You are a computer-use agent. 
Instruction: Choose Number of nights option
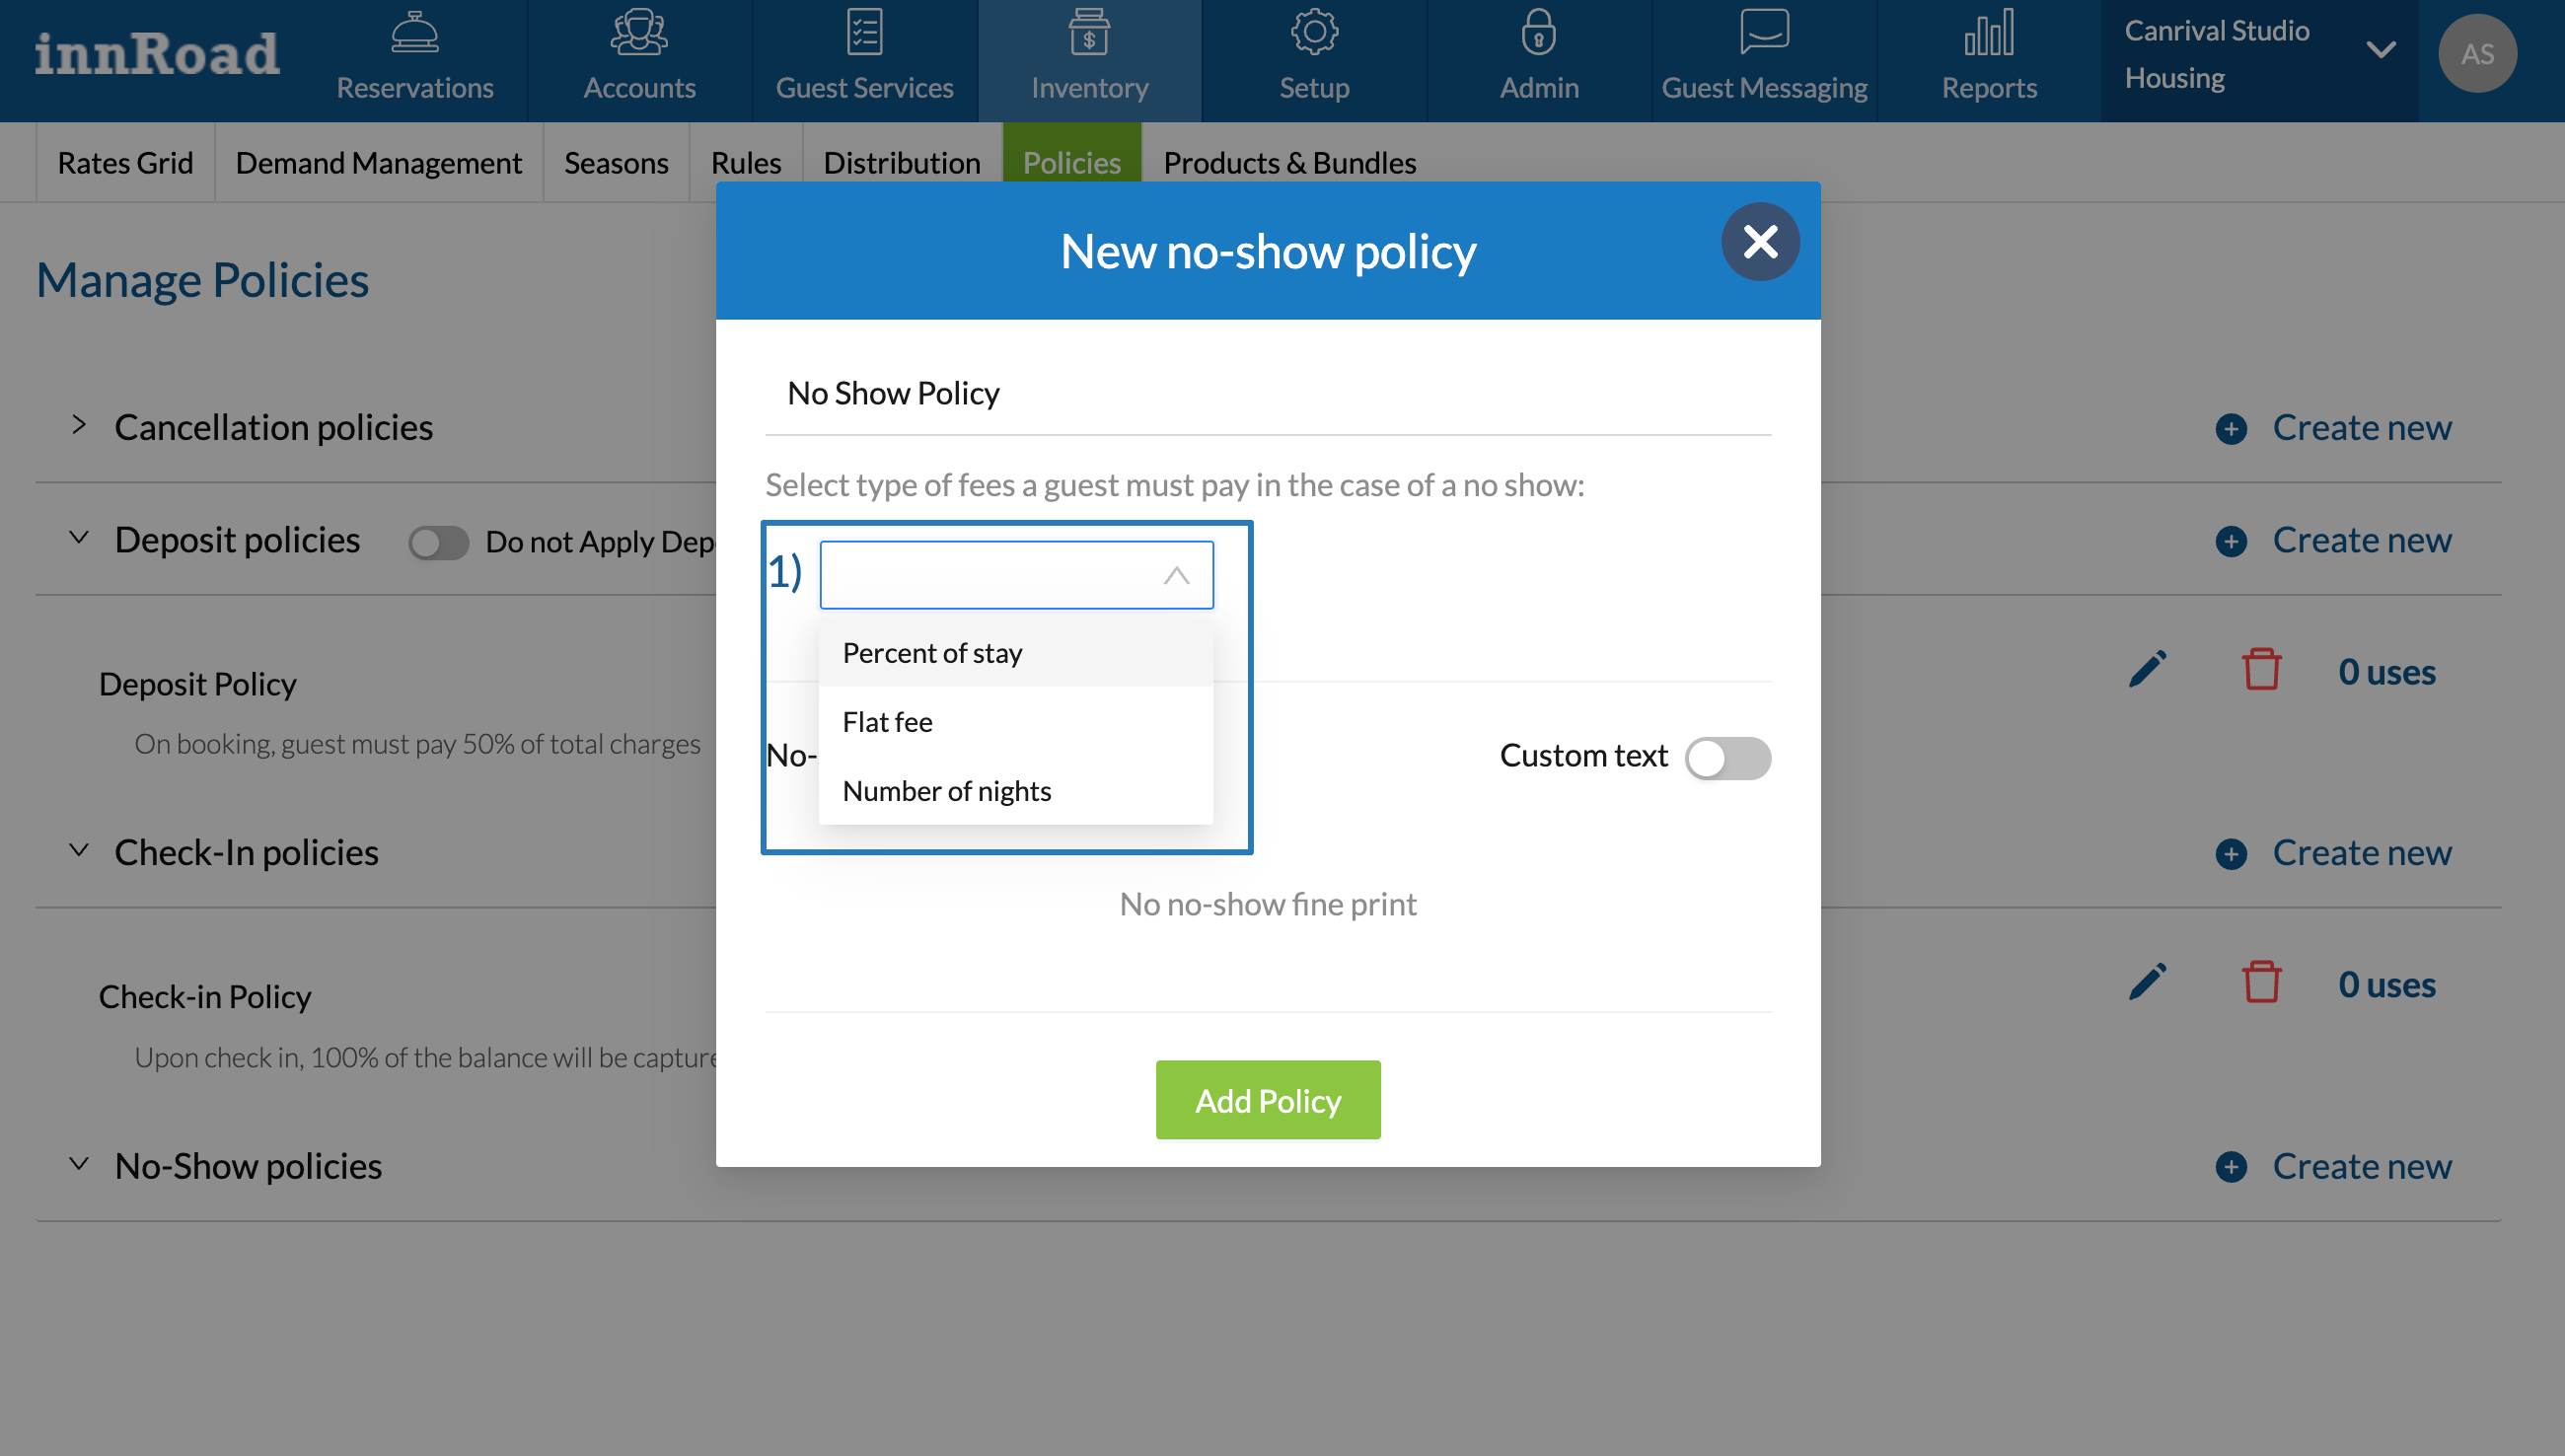pos(946,791)
